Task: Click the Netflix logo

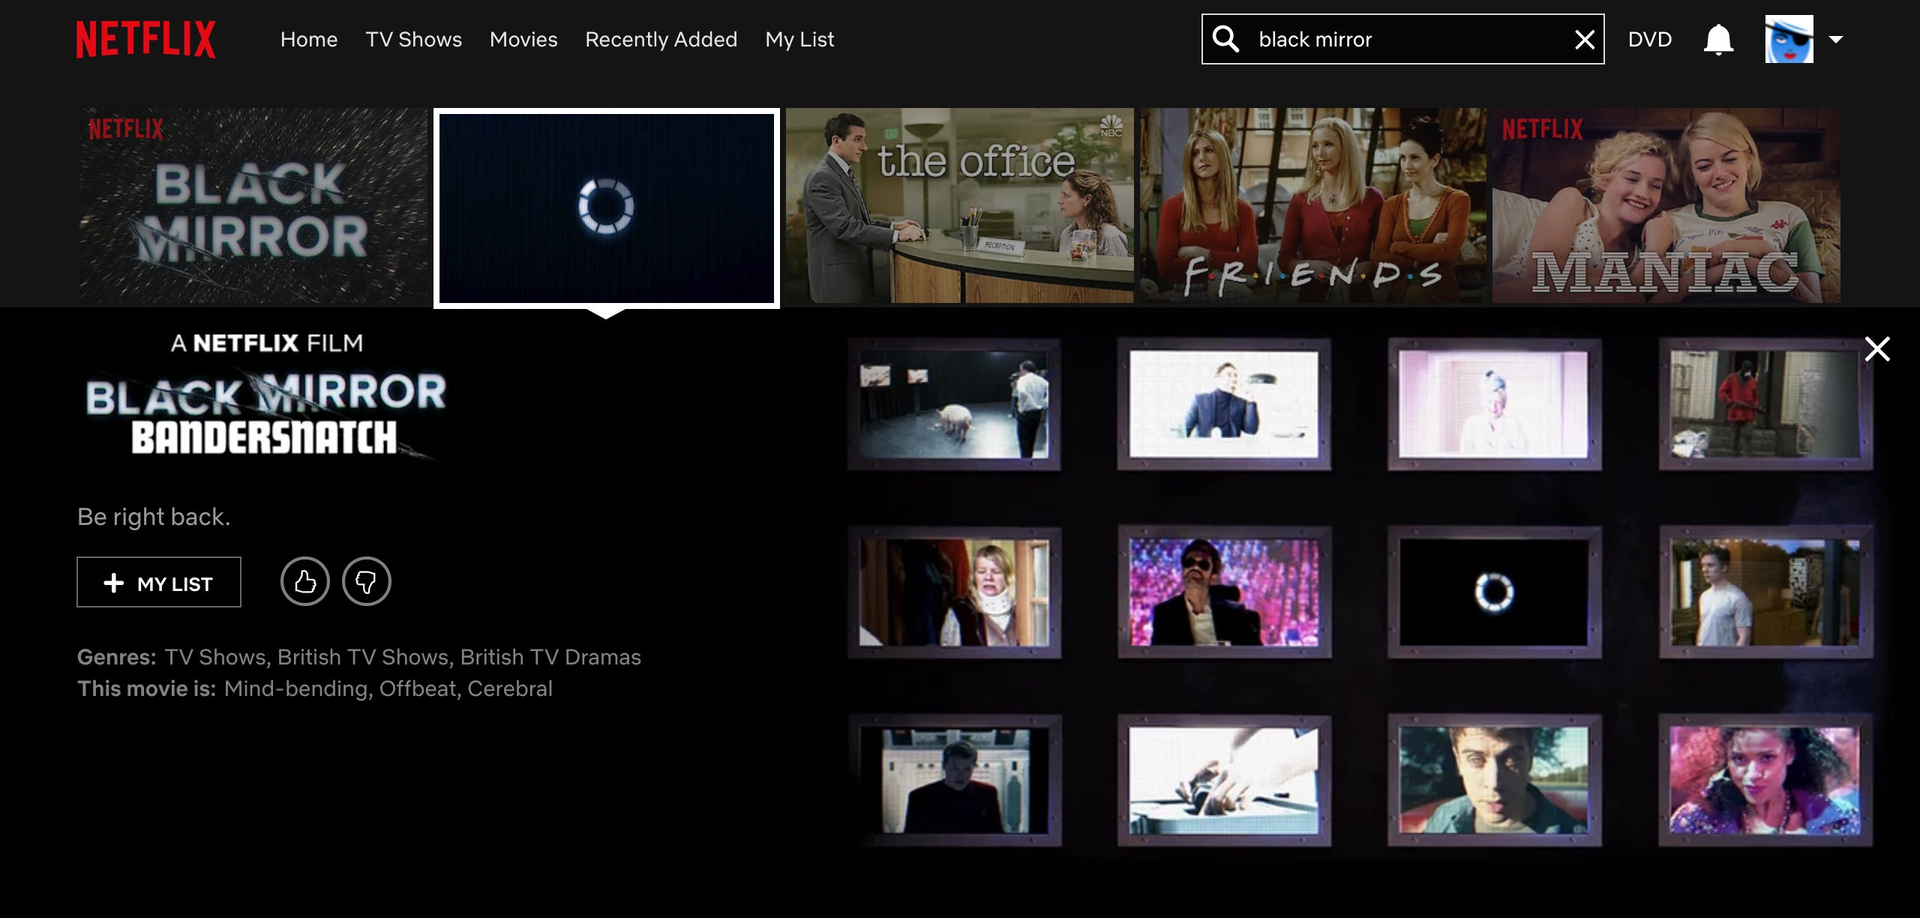Action: pyautogui.click(x=146, y=39)
